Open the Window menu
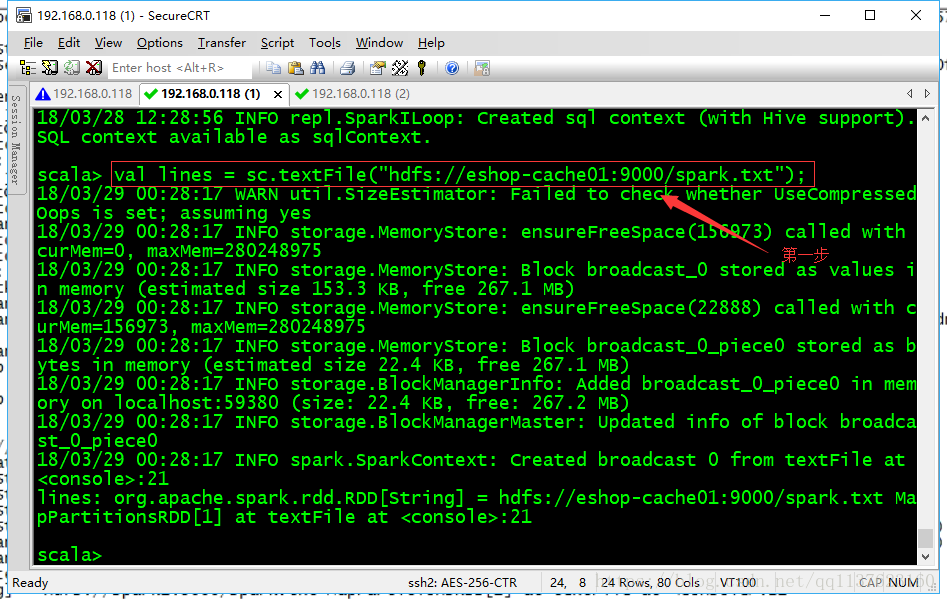The width and height of the screenshot is (947, 601). click(x=379, y=43)
